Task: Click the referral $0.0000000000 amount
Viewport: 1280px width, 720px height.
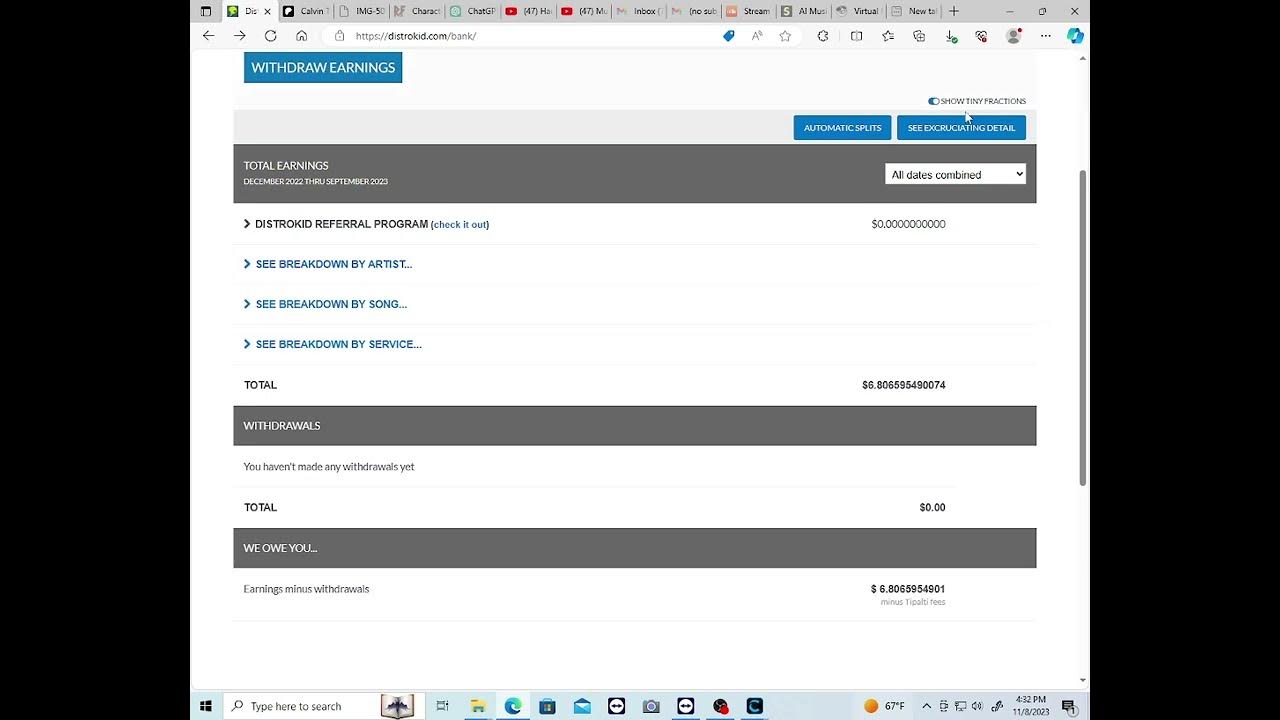Action: pyautogui.click(x=908, y=224)
